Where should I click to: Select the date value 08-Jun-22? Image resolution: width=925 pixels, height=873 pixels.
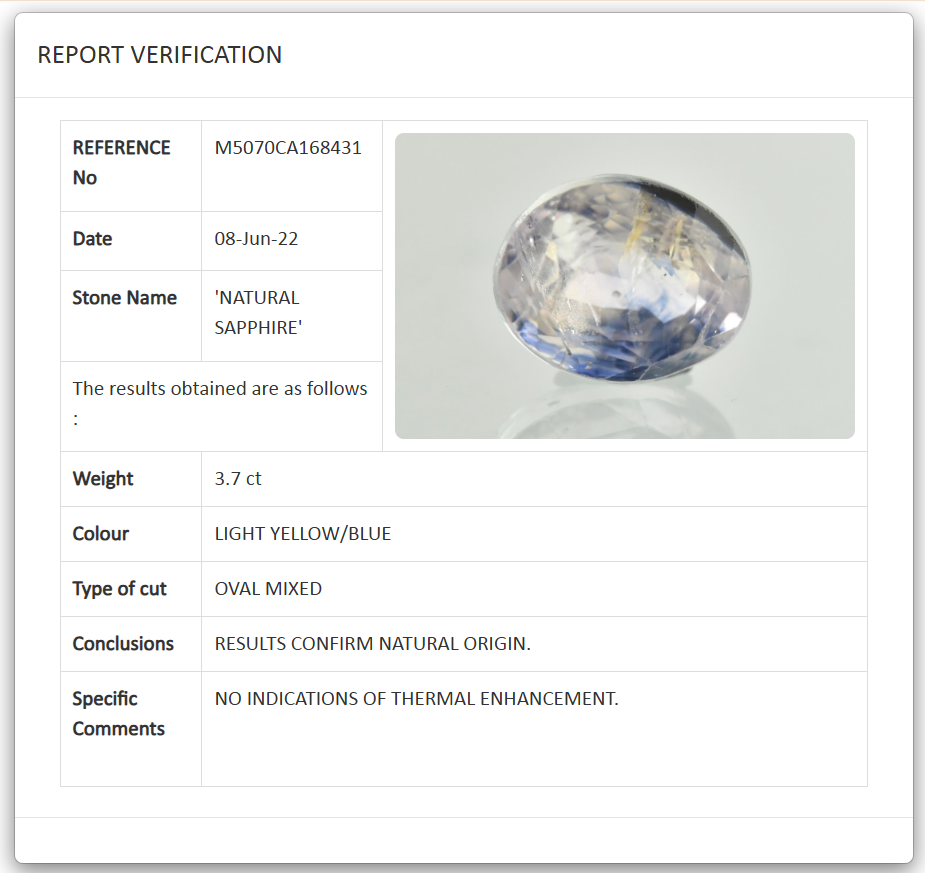pyautogui.click(x=253, y=239)
